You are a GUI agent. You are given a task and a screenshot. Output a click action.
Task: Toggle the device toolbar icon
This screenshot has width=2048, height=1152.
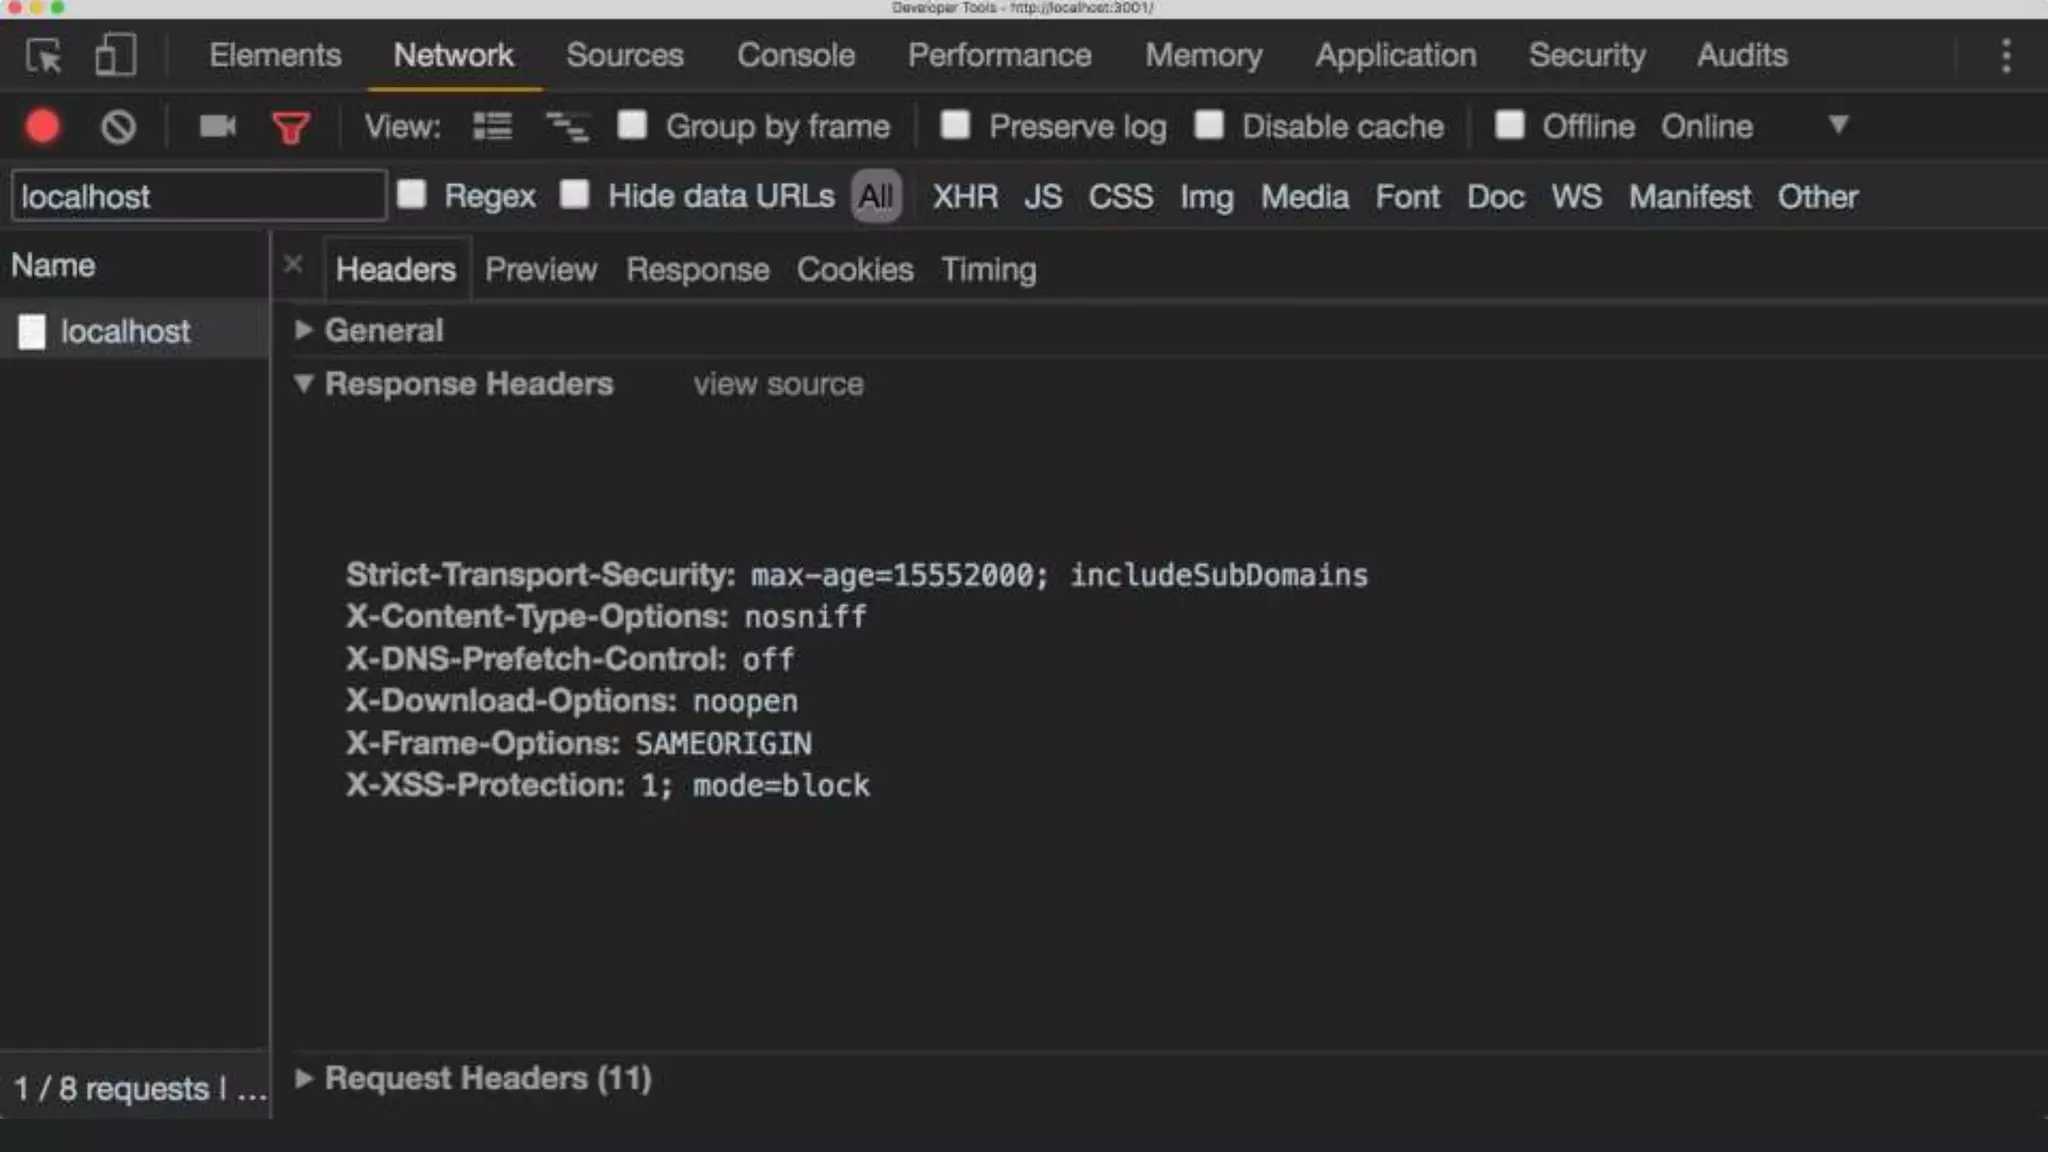(x=115, y=56)
